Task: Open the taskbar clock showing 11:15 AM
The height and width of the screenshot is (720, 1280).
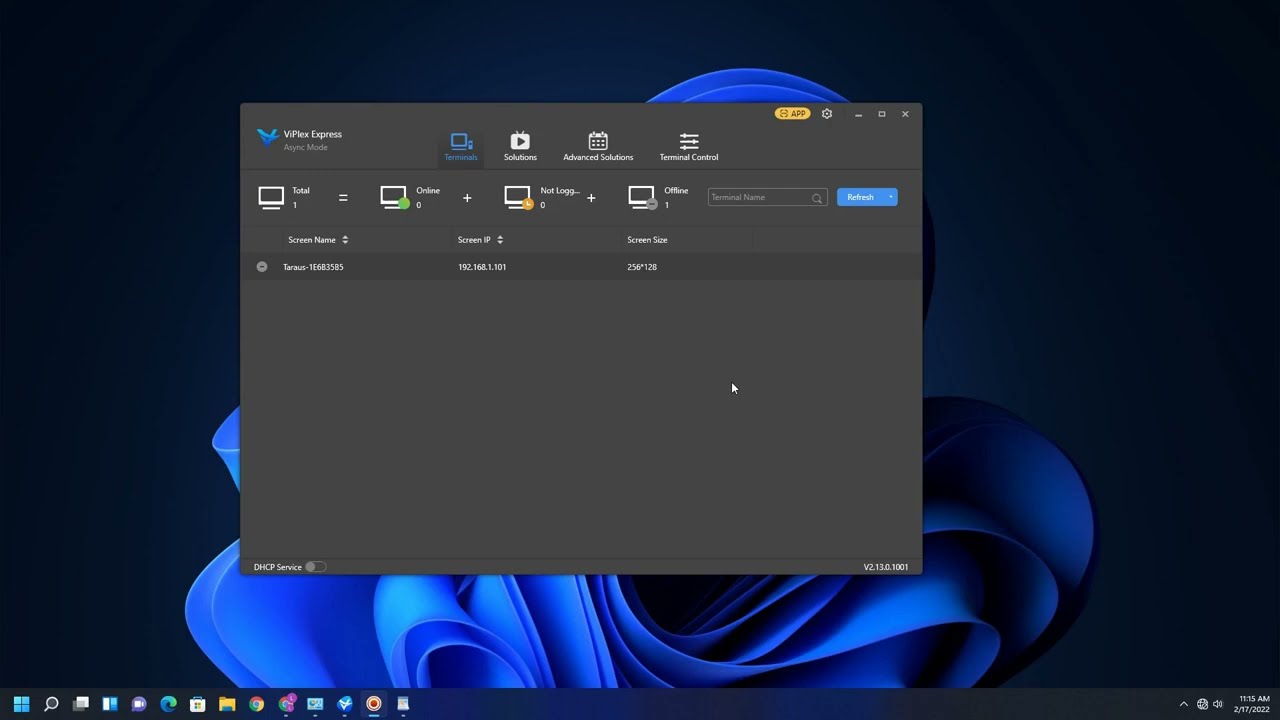Action: point(1254,704)
